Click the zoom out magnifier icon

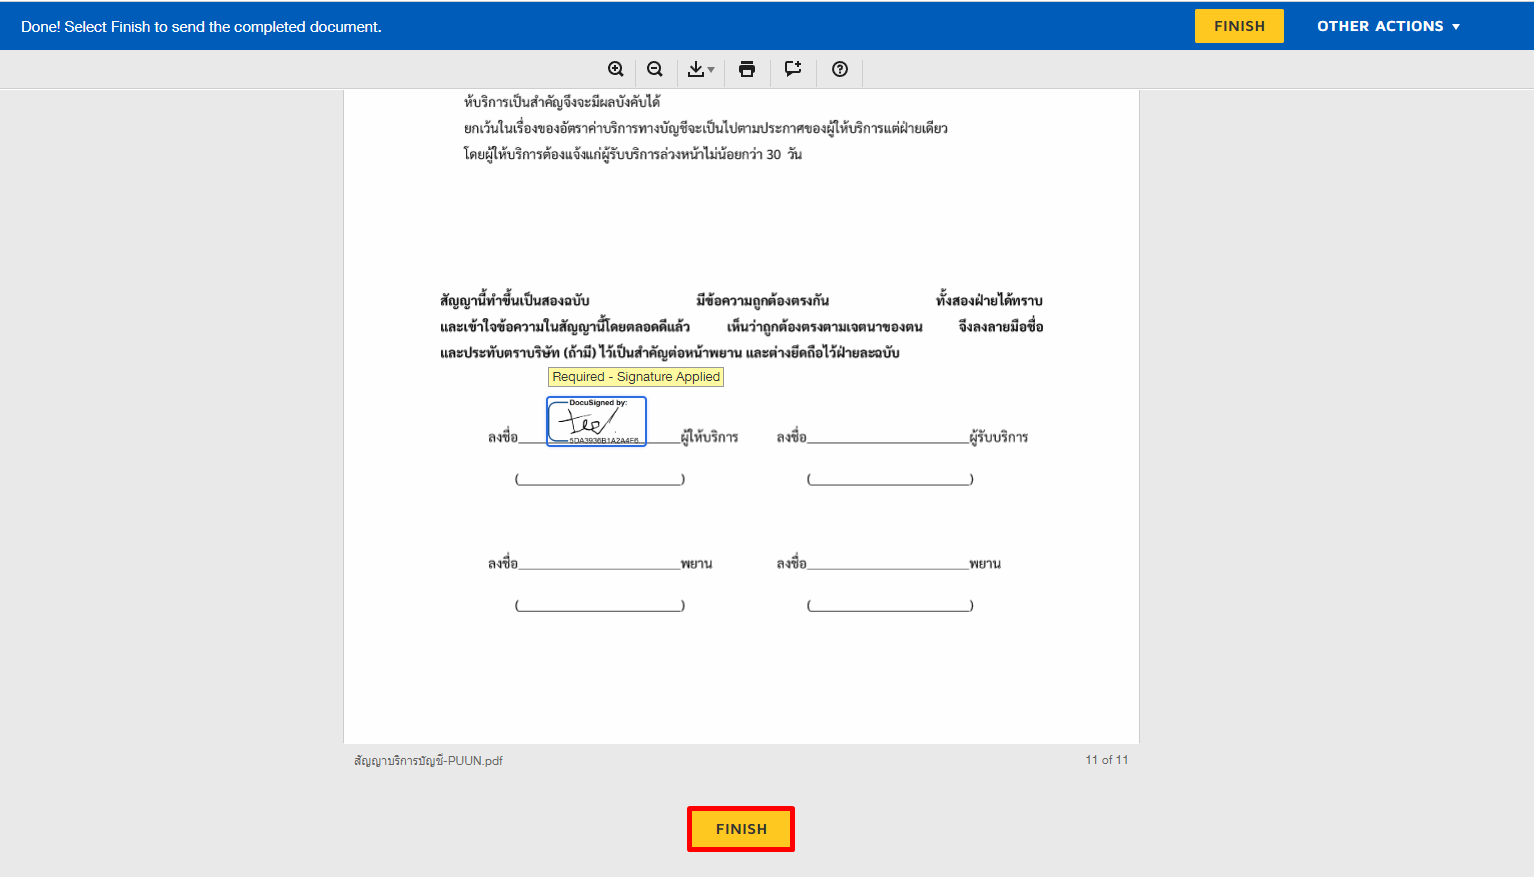pyautogui.click(x=655, y=70)
